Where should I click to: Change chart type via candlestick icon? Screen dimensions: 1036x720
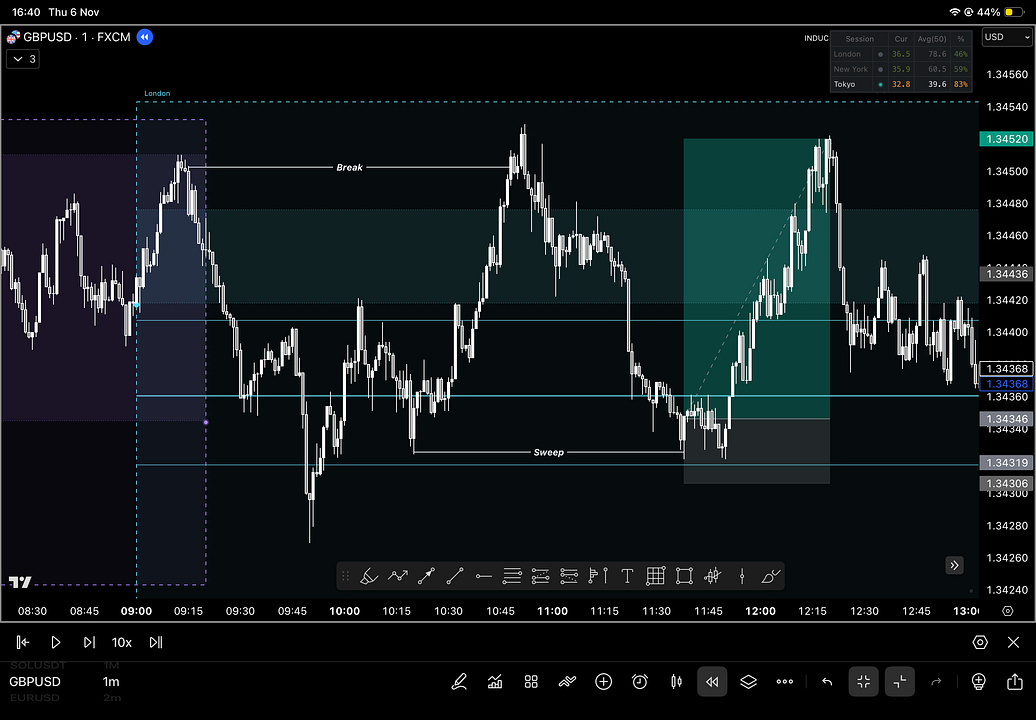pos(676,682)
